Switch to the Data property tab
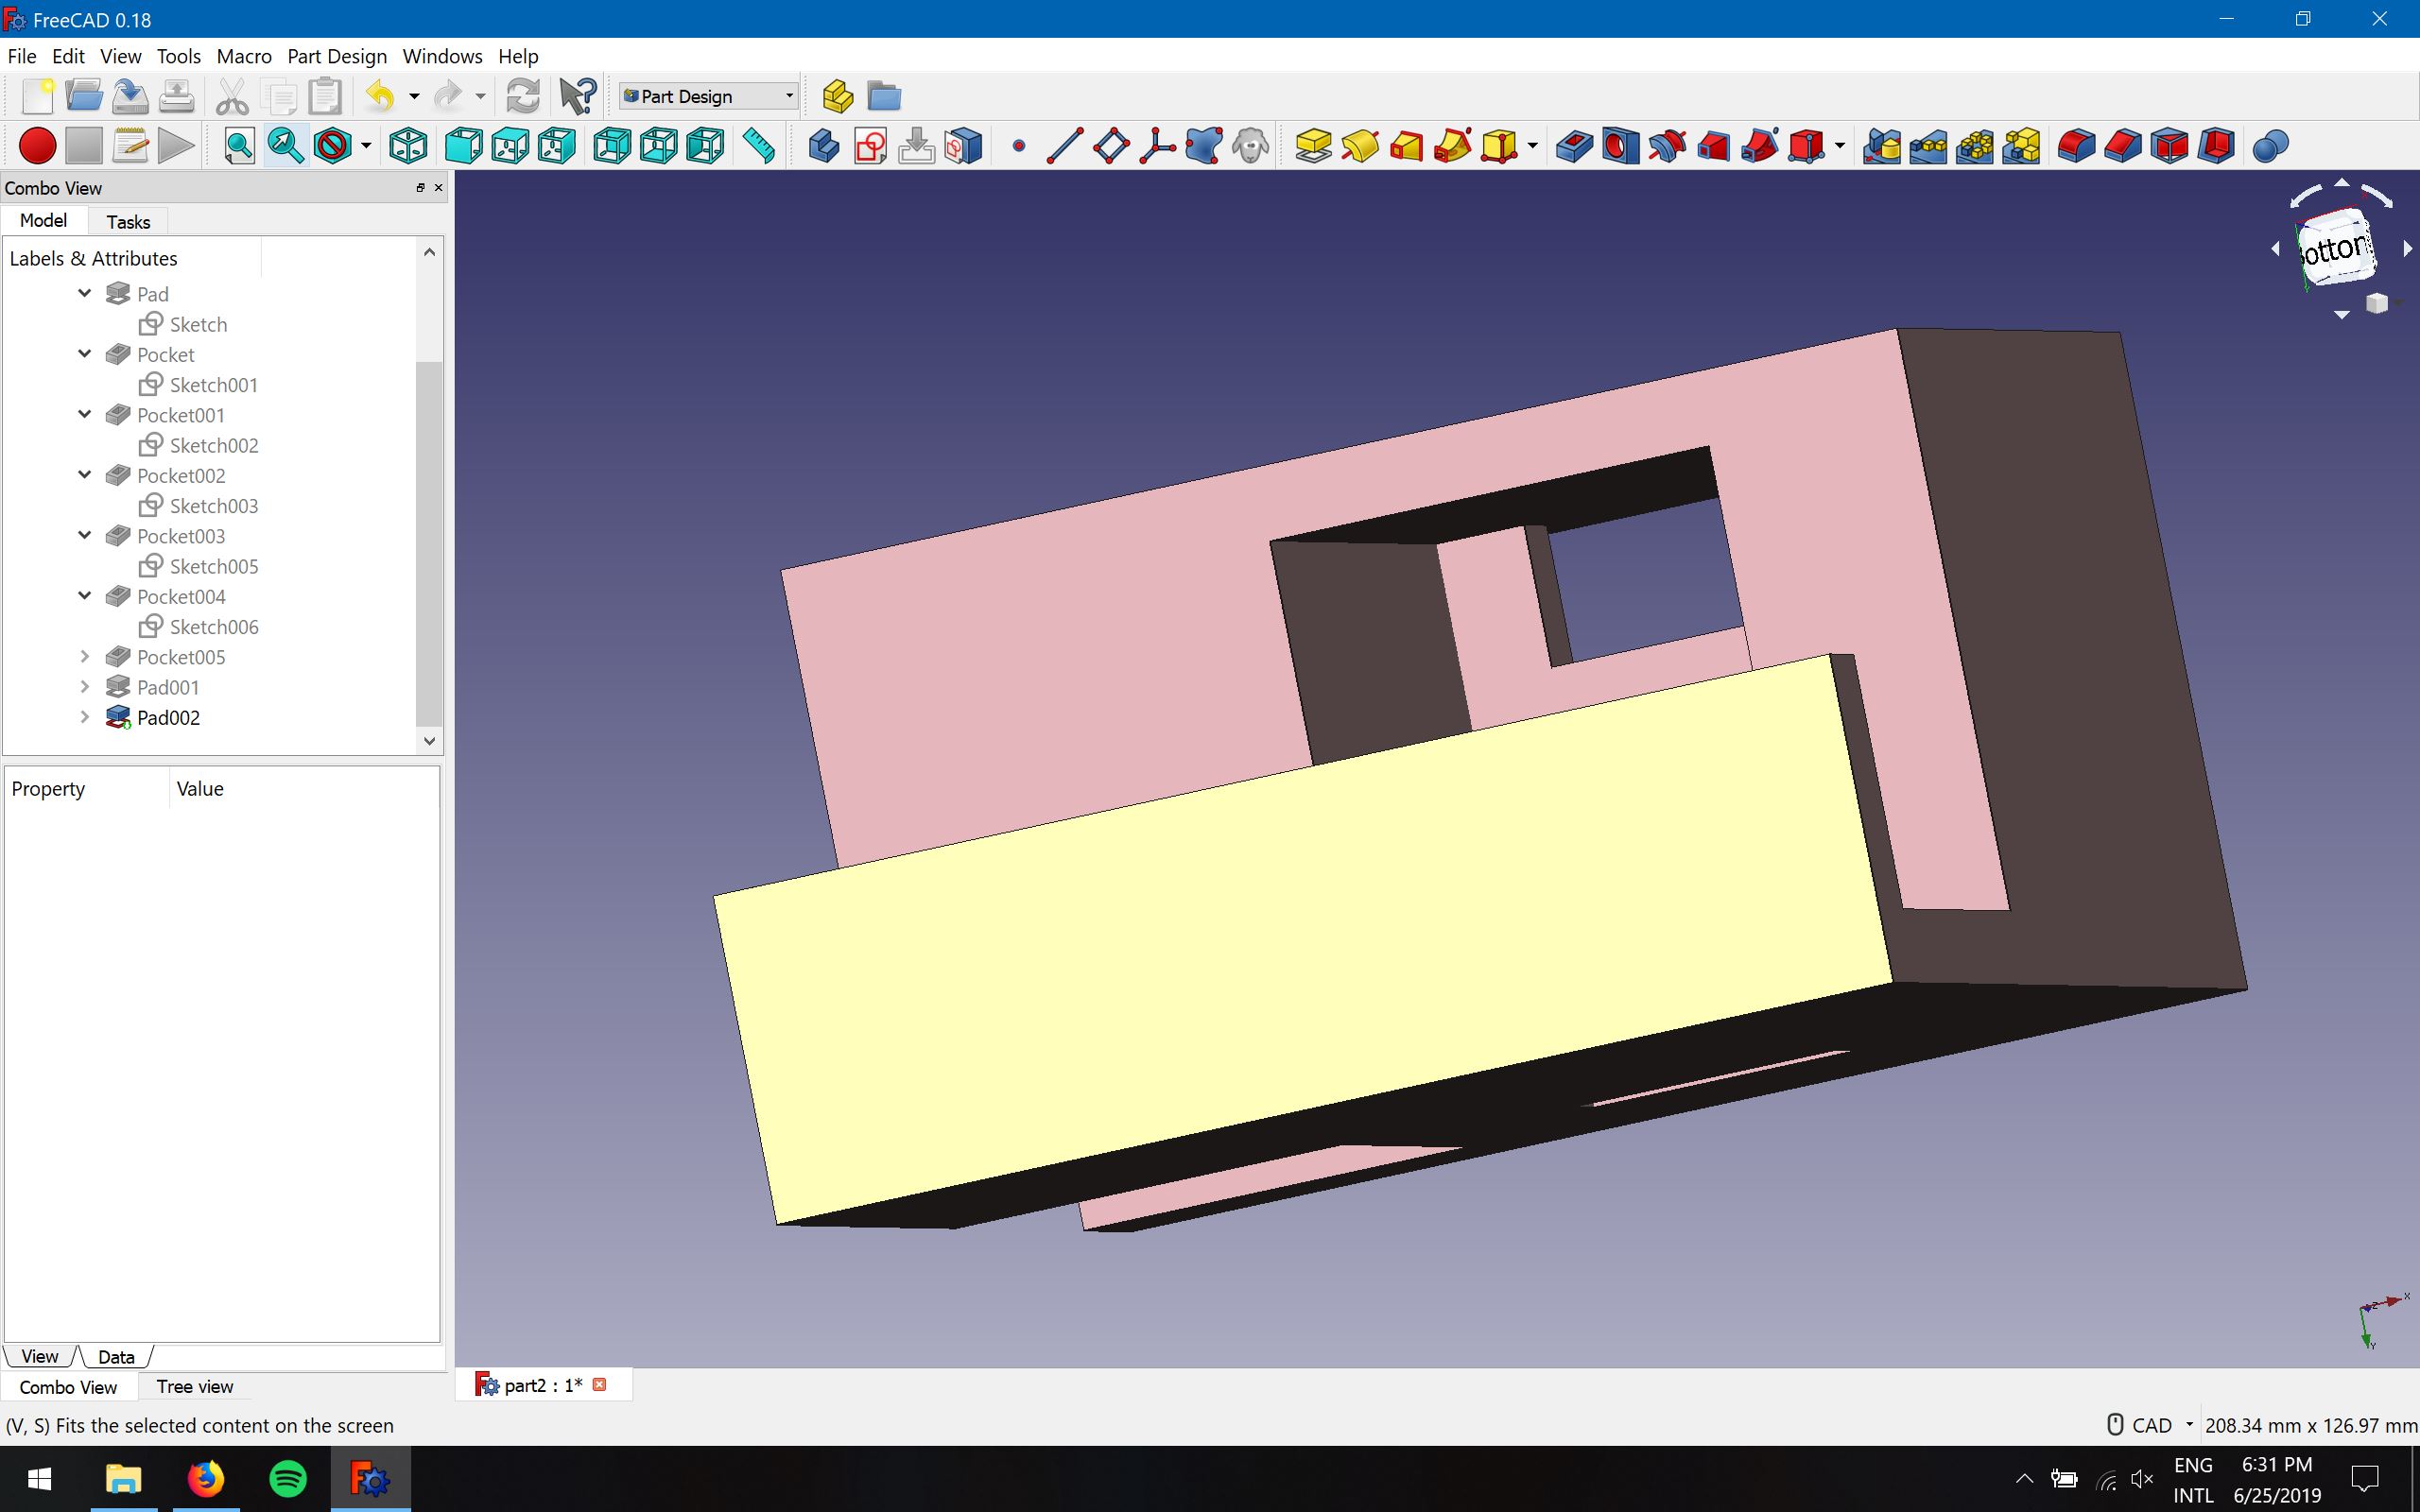The height and width of the screenshot is (1512, 2420). (116, 1357)
